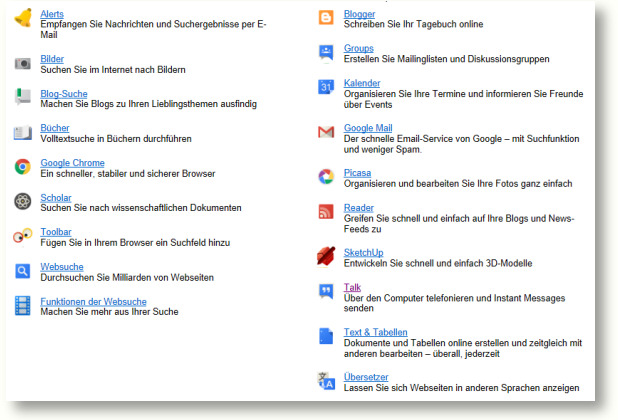Open the SketchUp link
Screen dimensions: 618x420
(363, 253)
